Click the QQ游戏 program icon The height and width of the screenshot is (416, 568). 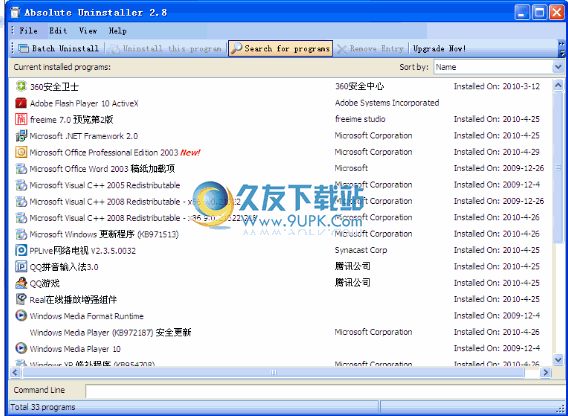[x=21, y=283]
